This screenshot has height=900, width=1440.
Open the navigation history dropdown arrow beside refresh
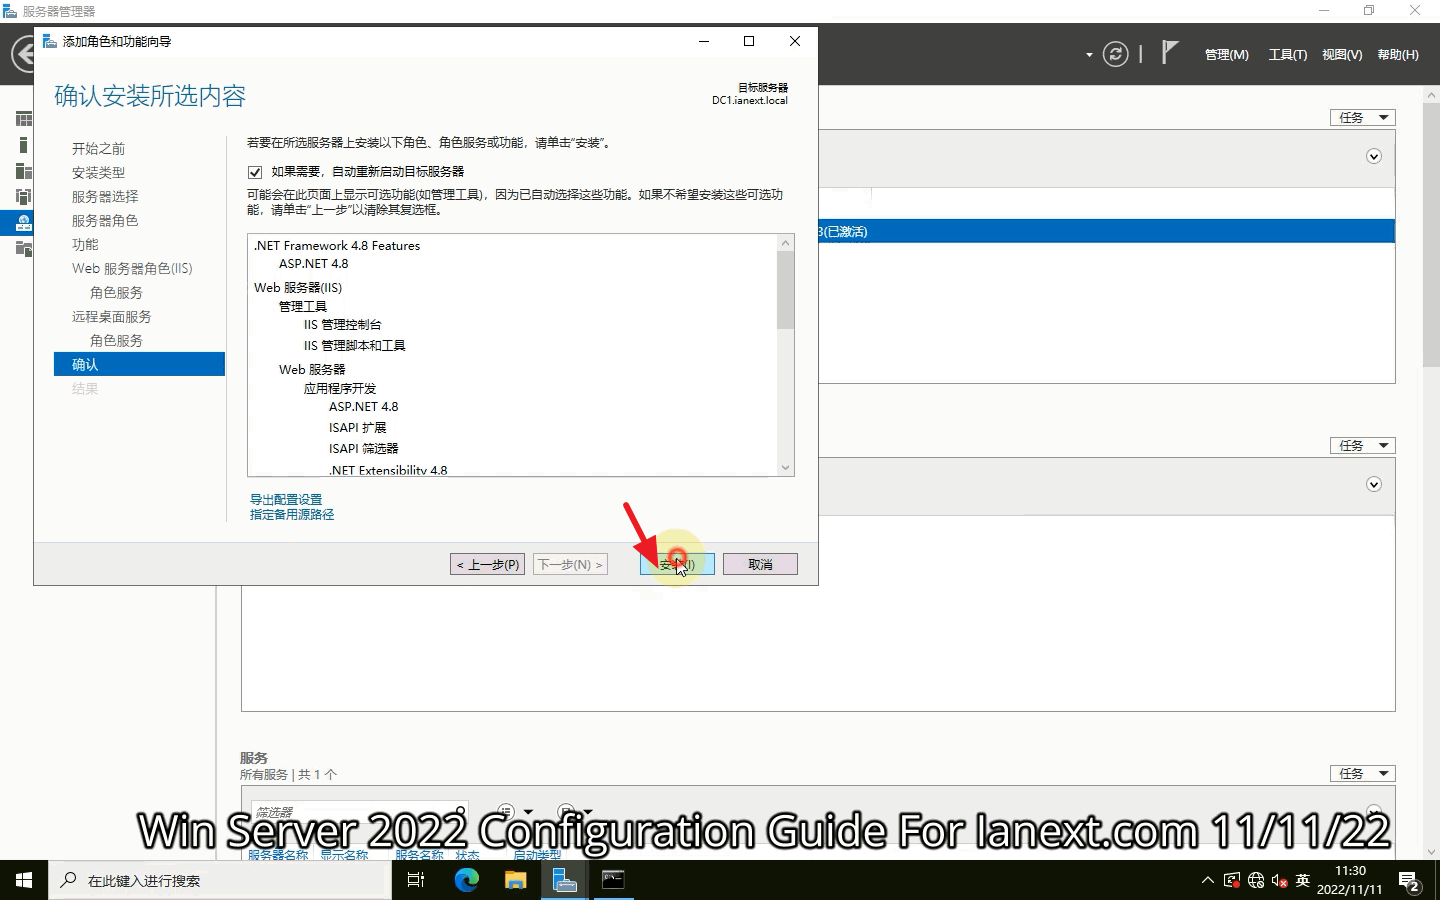(x=1089, y=55)
